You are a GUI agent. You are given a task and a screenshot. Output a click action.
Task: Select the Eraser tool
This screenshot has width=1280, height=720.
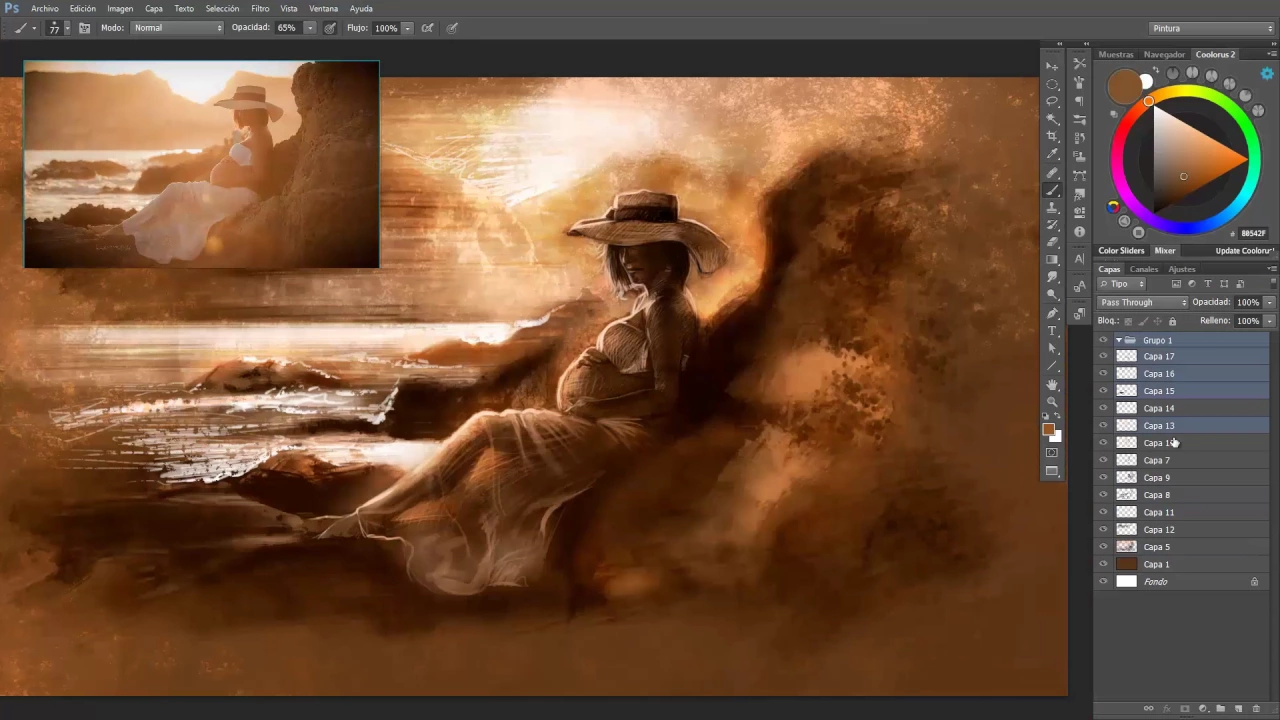point(1052,242)
